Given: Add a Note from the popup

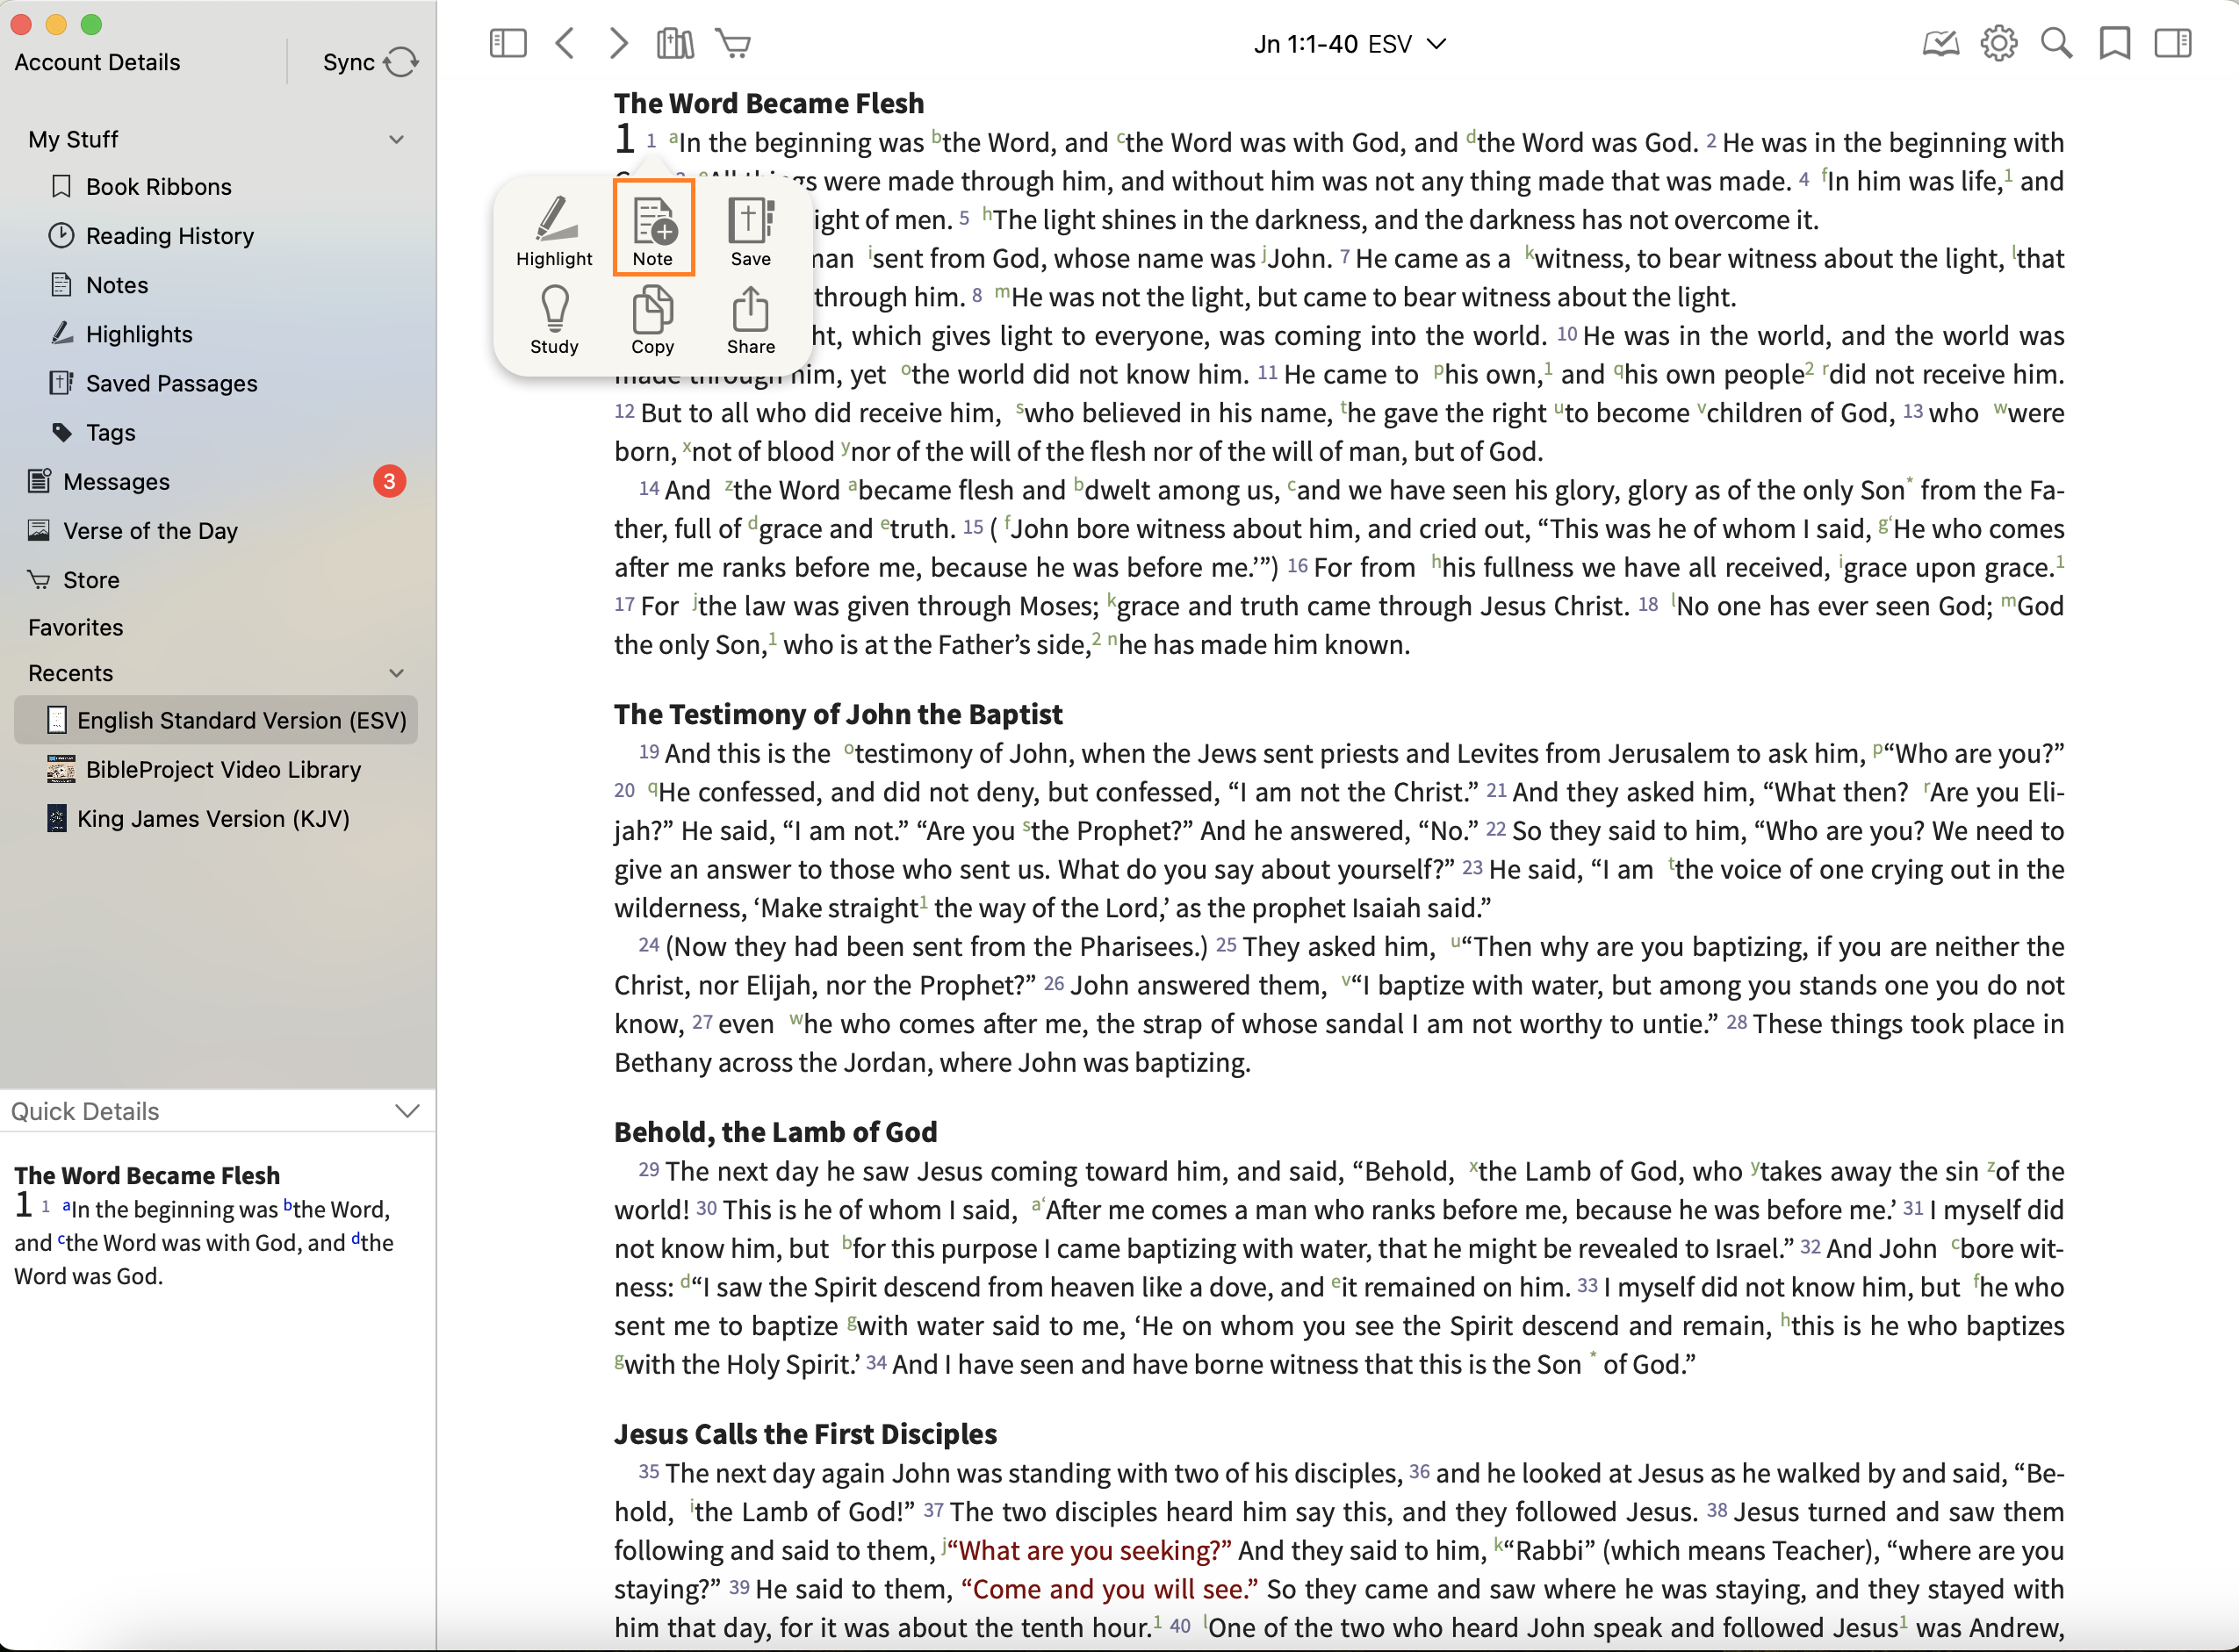Looking at the screenshot, I should pos(653,231).
